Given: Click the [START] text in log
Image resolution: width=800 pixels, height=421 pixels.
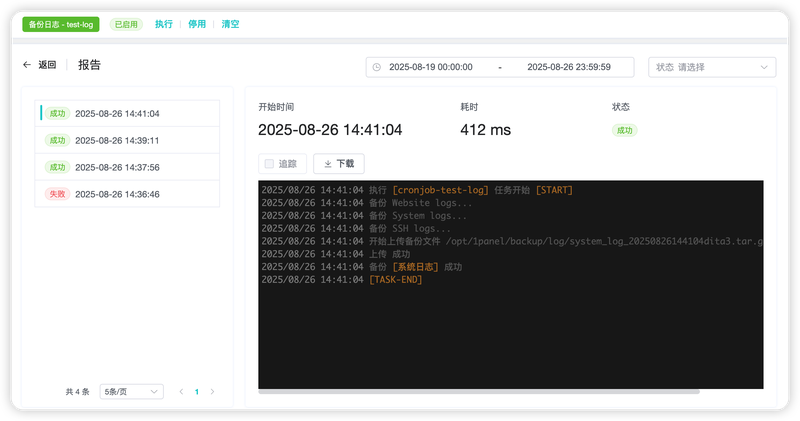Looking at the screenshot, I should pyautogui.click(x=554, y=190).
